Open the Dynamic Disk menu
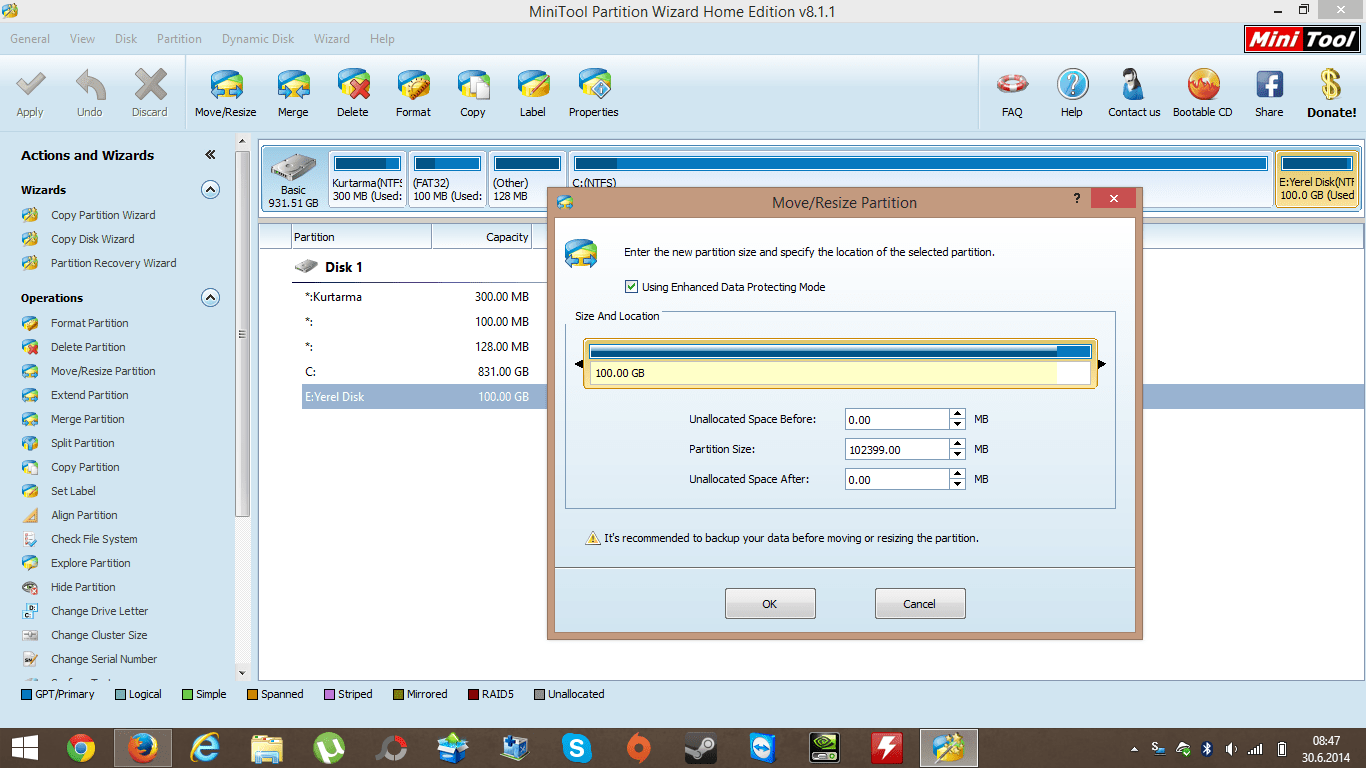 click(x=258, y=39)
